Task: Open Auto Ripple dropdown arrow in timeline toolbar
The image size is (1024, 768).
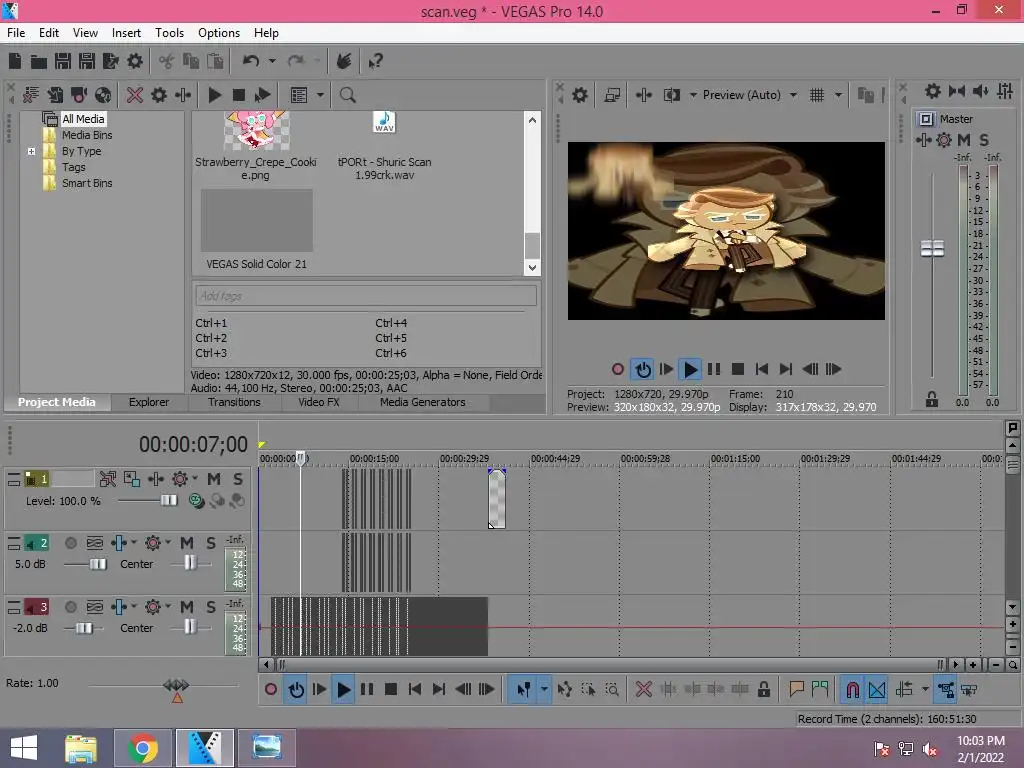Action: tap(925, 690)
